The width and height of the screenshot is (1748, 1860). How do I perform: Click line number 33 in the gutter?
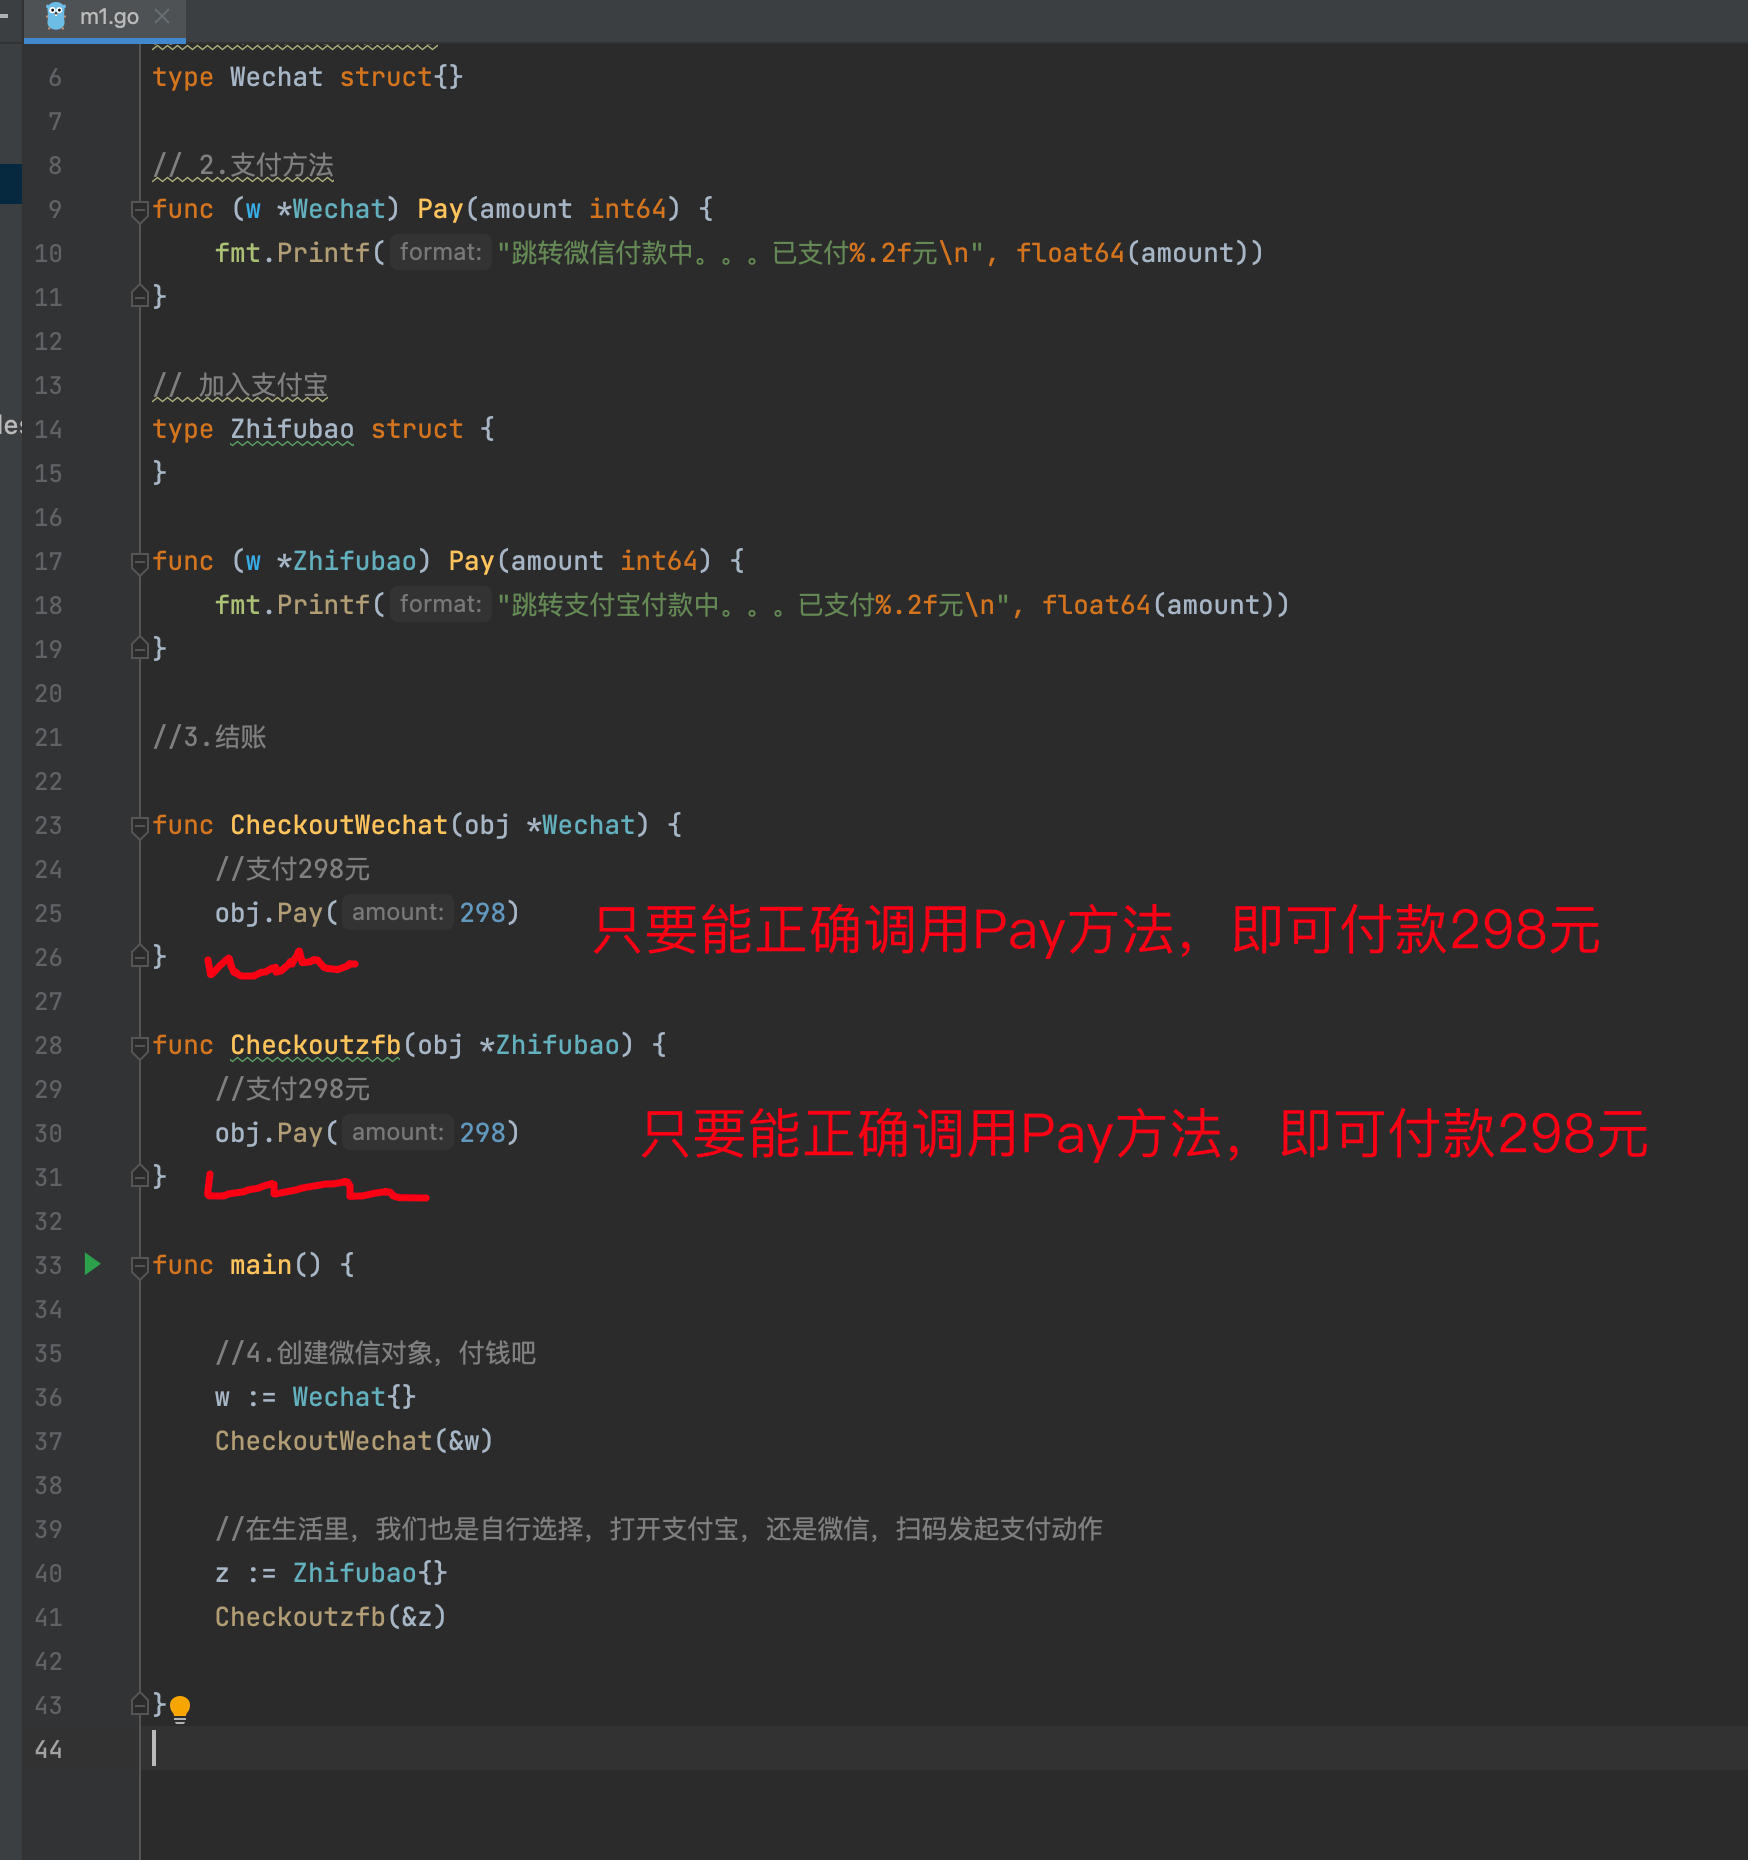click(x=47, y=1265)
